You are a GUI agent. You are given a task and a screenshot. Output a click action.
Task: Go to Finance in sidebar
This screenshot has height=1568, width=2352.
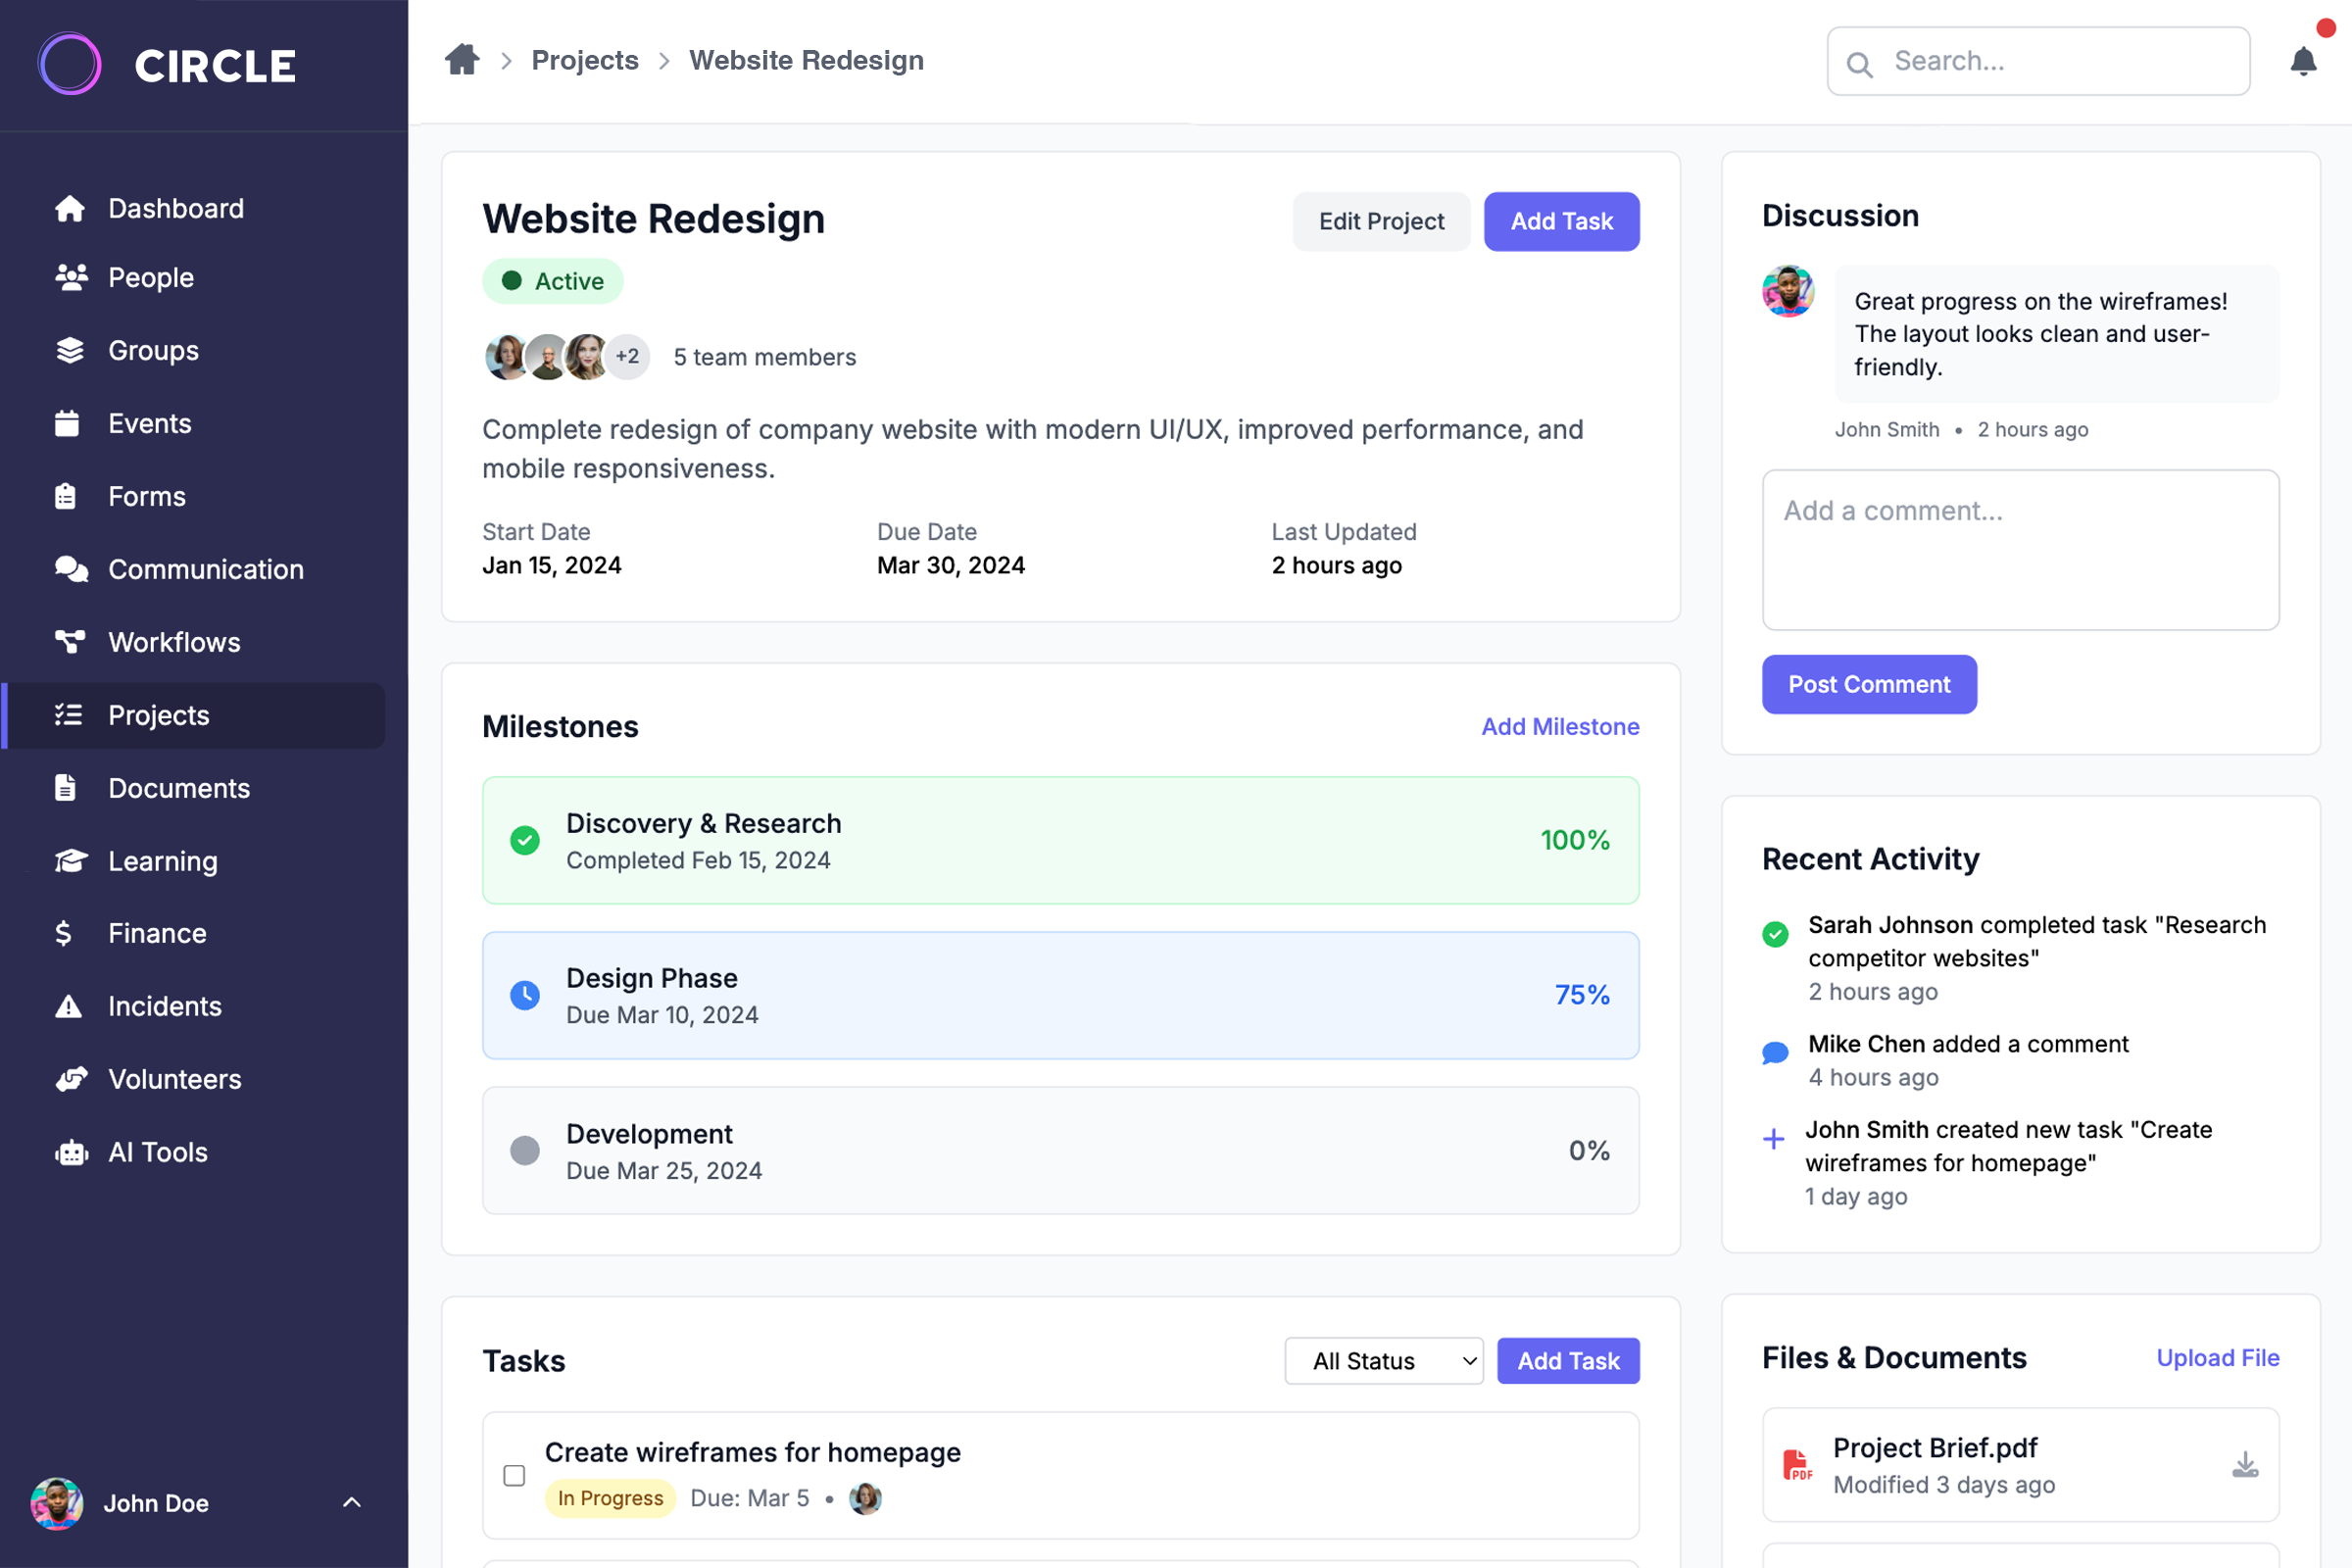157,933
